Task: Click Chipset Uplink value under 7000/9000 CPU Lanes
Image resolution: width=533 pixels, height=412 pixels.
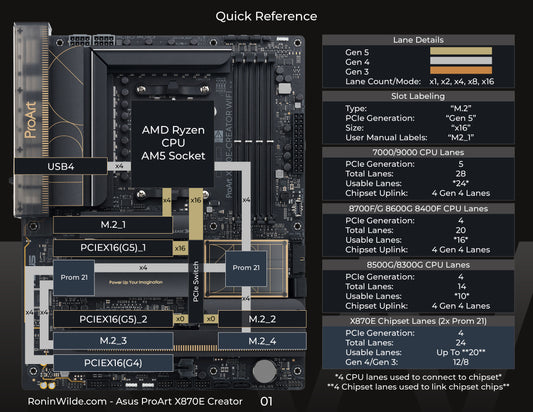Action: (x=461, y=193)
